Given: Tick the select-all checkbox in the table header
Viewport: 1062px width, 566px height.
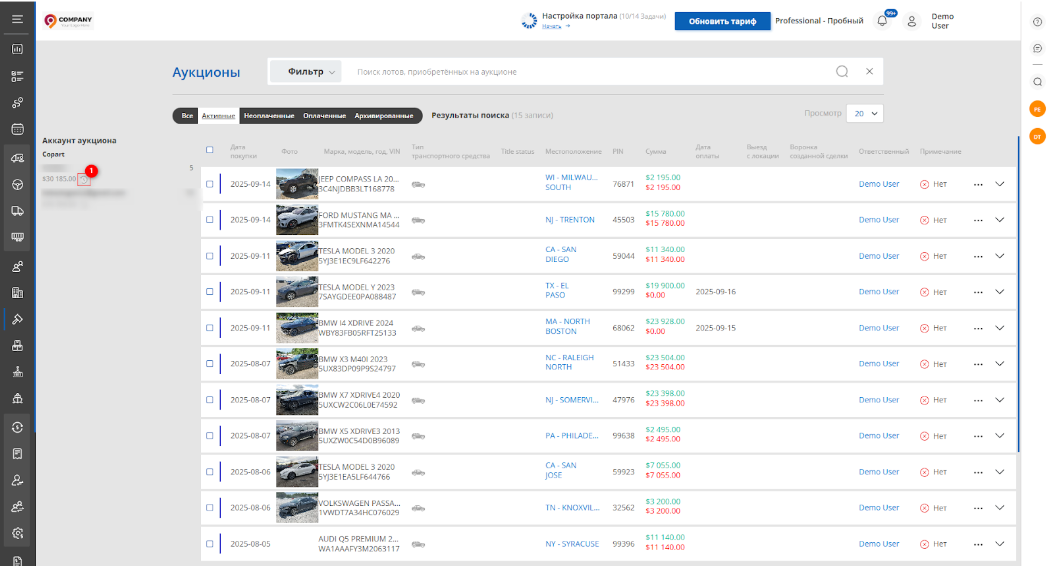Looking at the screenshot, I should [209, 151].
